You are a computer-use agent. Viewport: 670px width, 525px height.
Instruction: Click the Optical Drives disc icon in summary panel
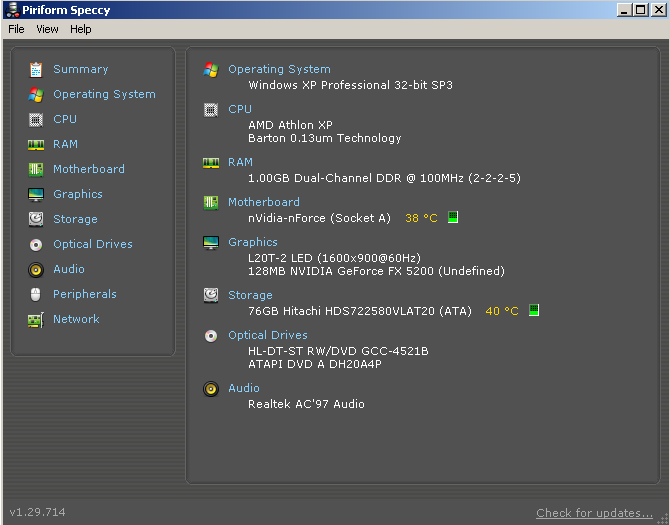point(211,336)
